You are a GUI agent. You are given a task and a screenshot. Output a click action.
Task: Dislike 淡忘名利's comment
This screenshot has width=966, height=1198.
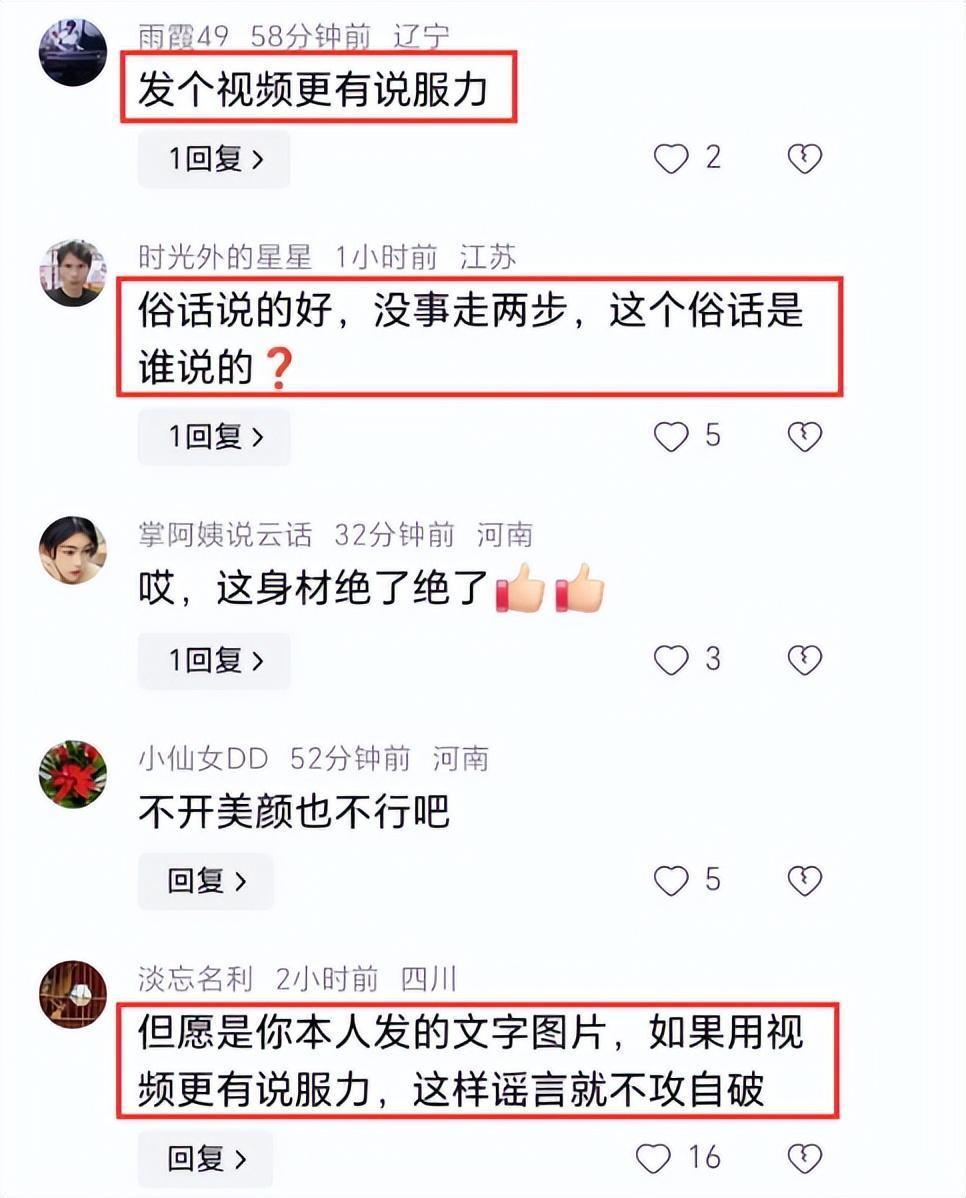click(x=804, y=1158)
